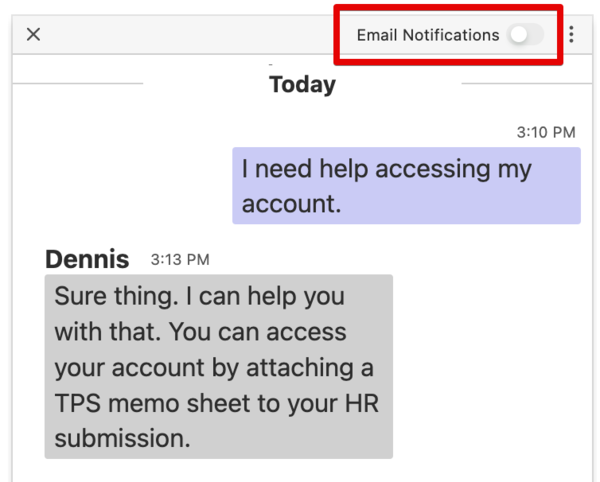600x482 pixels.
Task: Click the 3:10 PM timestamp
Action: point(546,132)
